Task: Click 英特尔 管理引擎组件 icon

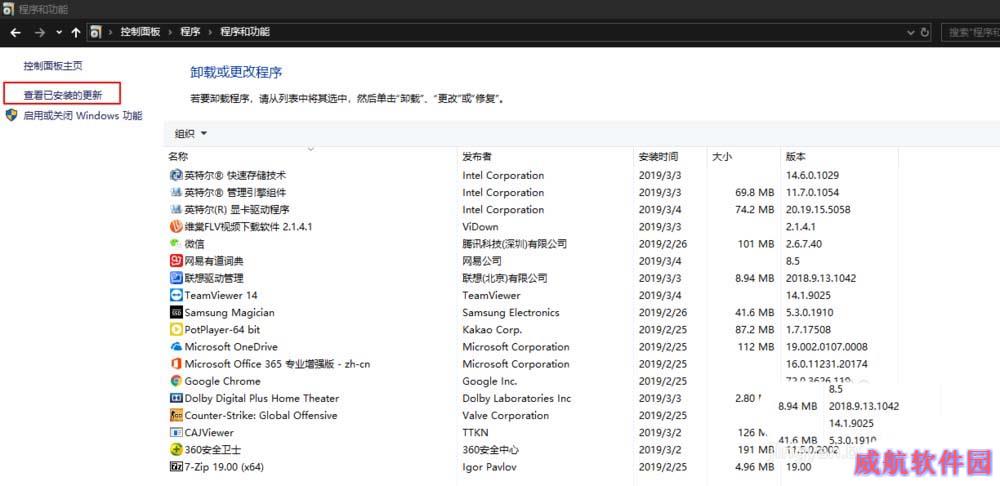Action: point(176,192)
